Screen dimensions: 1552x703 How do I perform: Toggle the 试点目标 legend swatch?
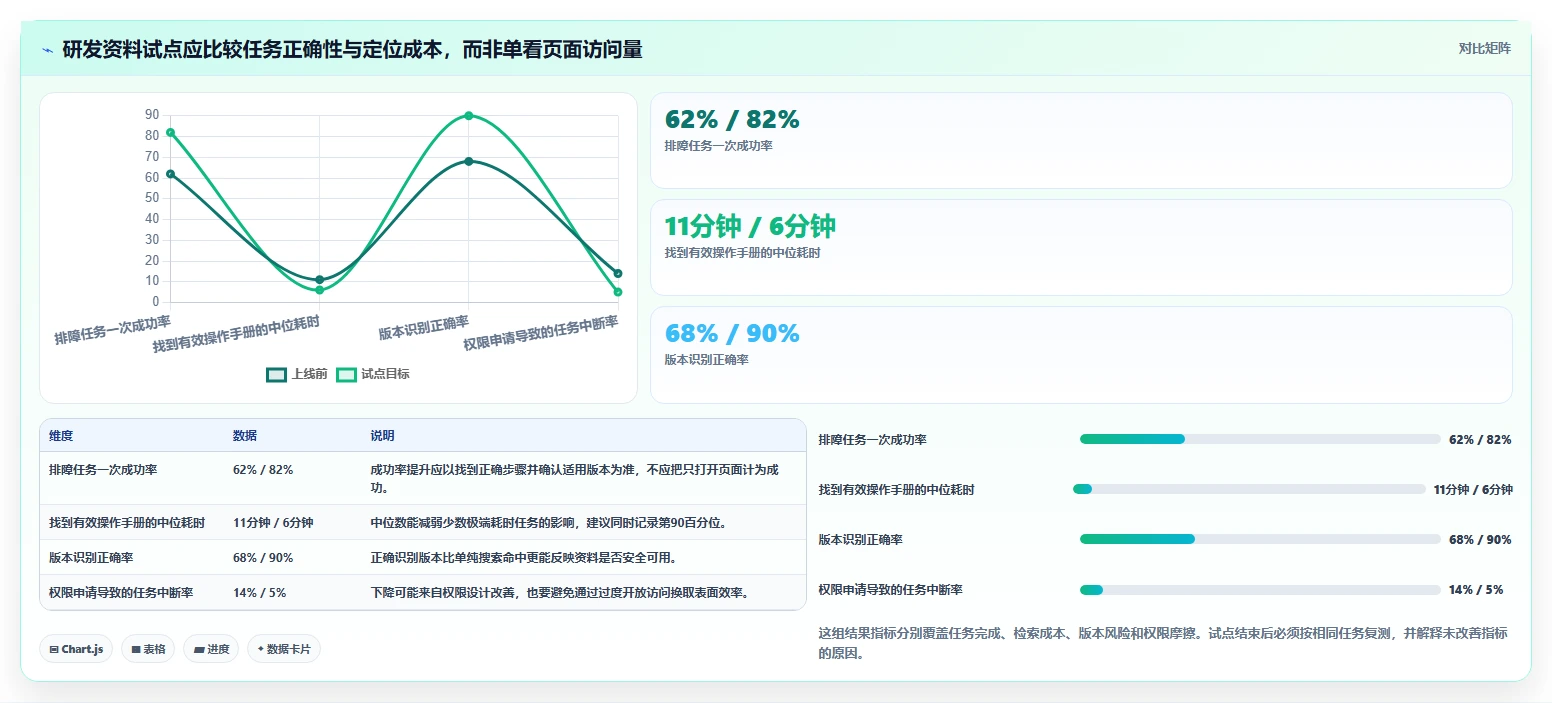(346, 374)
